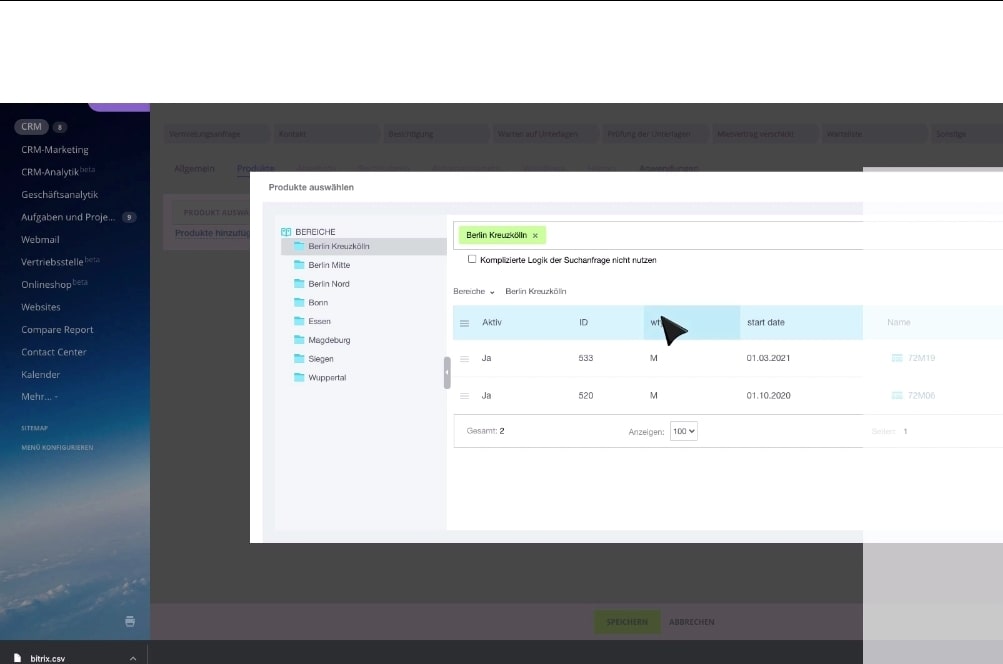Image resolution: width=1003 pixels, height=664 pixels.
Task: Expand the bitrix.csv download bar chevron
Action: click(x=131, y=658)
